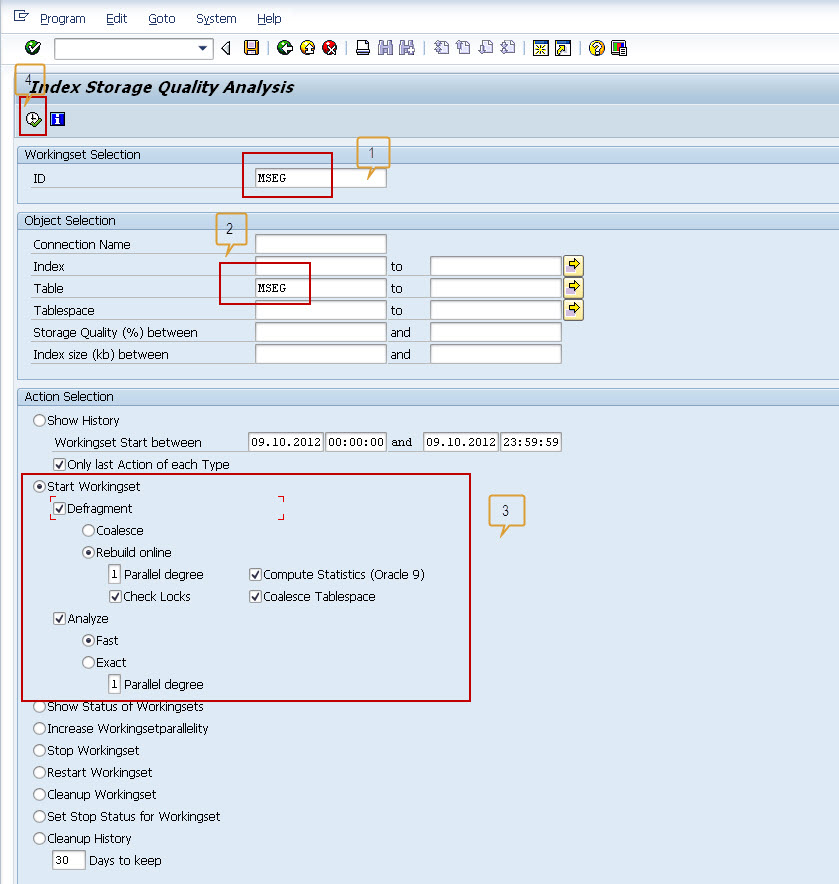Open program documentation via the Information icon
The height and width of the screenshot is (884, 839).
click(57, 118)
